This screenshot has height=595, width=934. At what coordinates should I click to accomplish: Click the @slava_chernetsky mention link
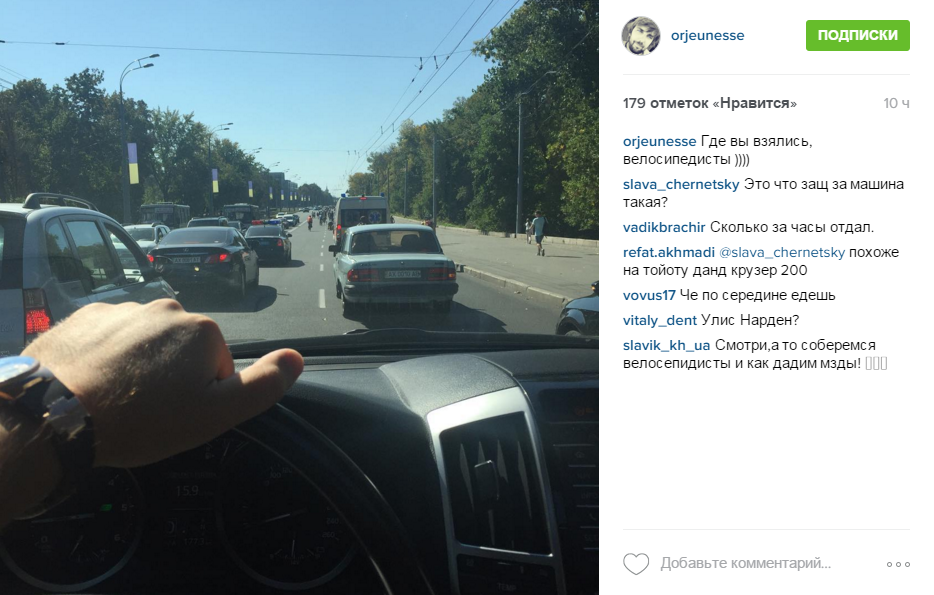tap(782, 253)
